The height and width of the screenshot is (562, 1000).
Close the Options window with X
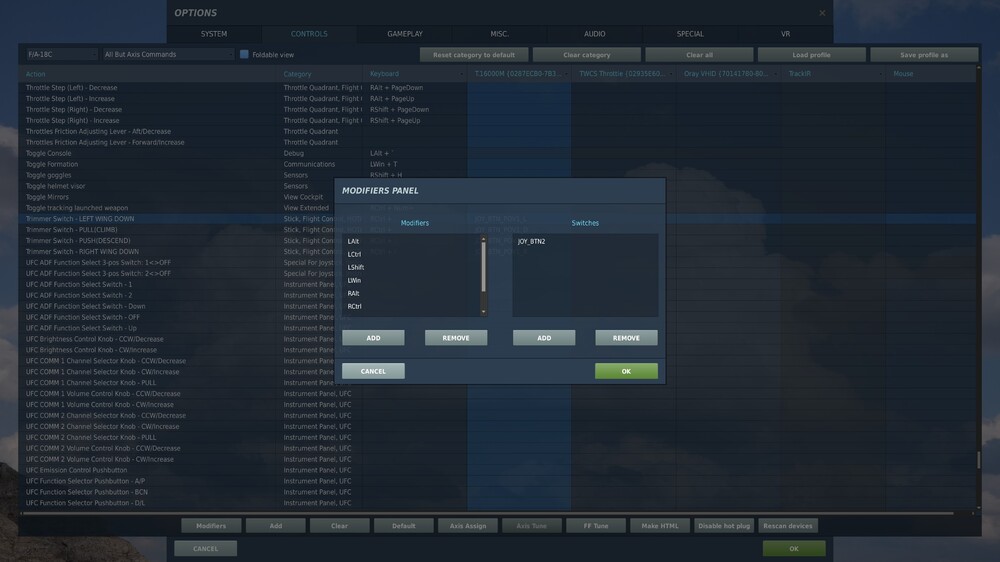822,13
